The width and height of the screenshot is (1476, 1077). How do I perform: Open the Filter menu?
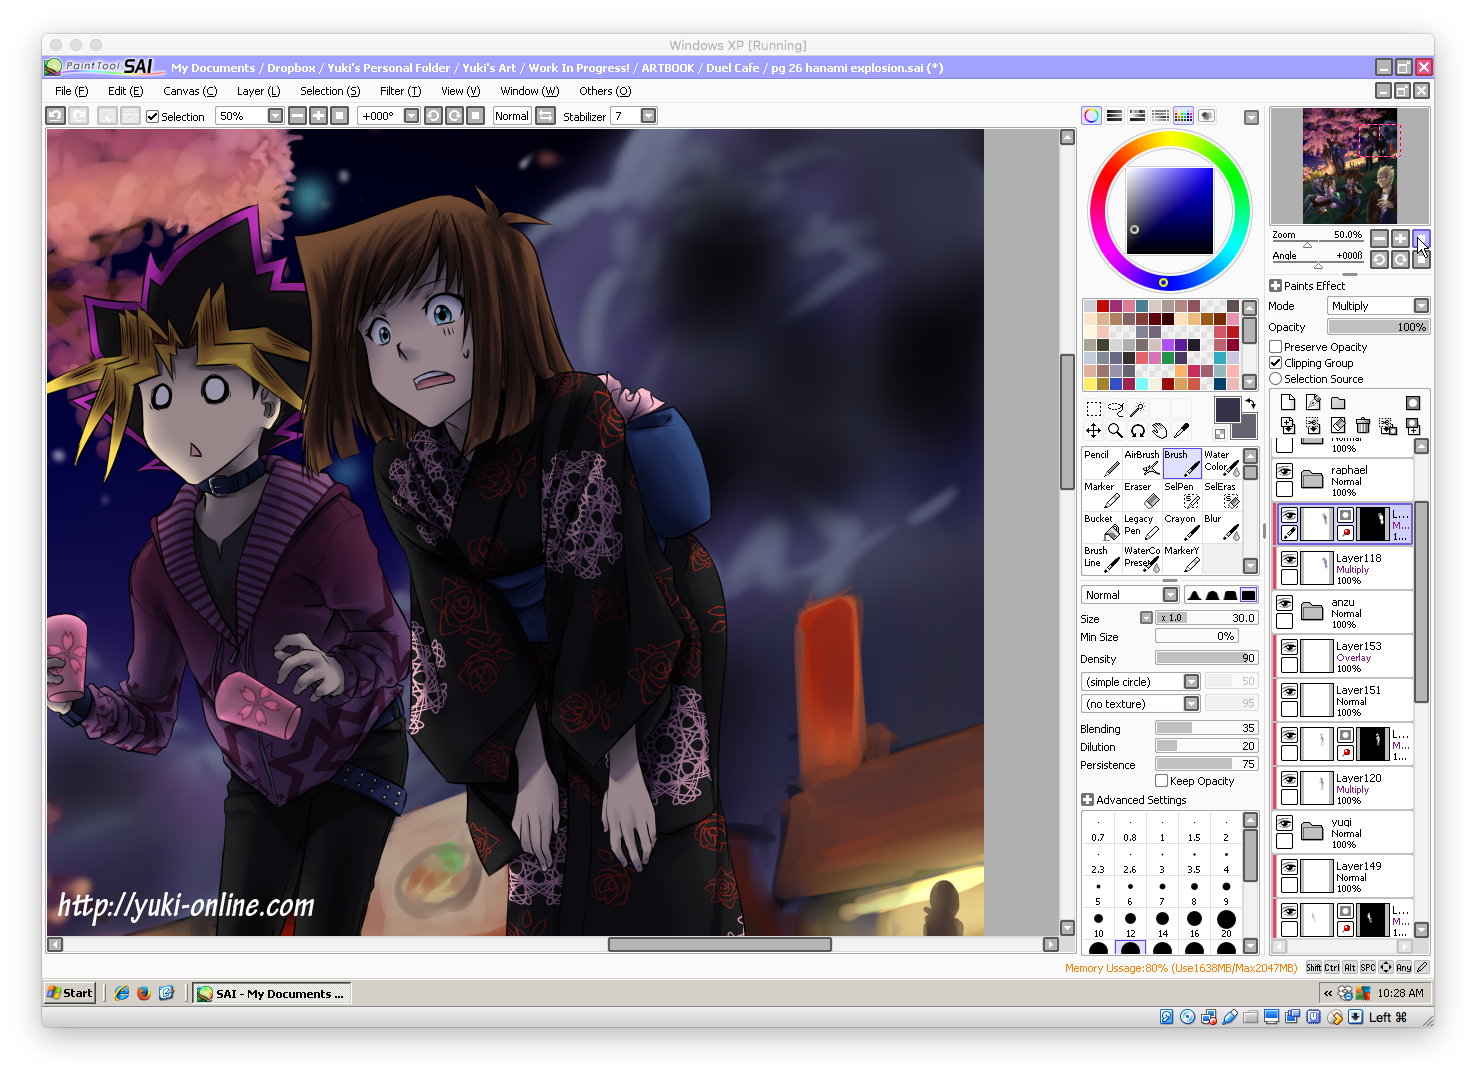click(400, 91)
